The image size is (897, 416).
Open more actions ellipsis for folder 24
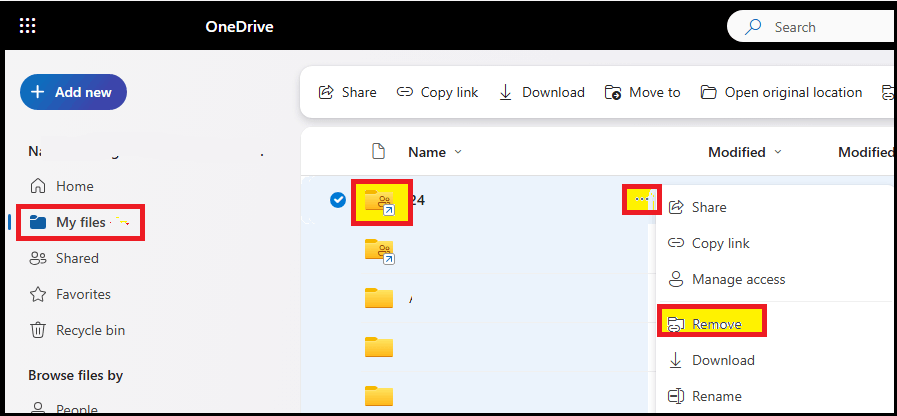pos(642,199)
